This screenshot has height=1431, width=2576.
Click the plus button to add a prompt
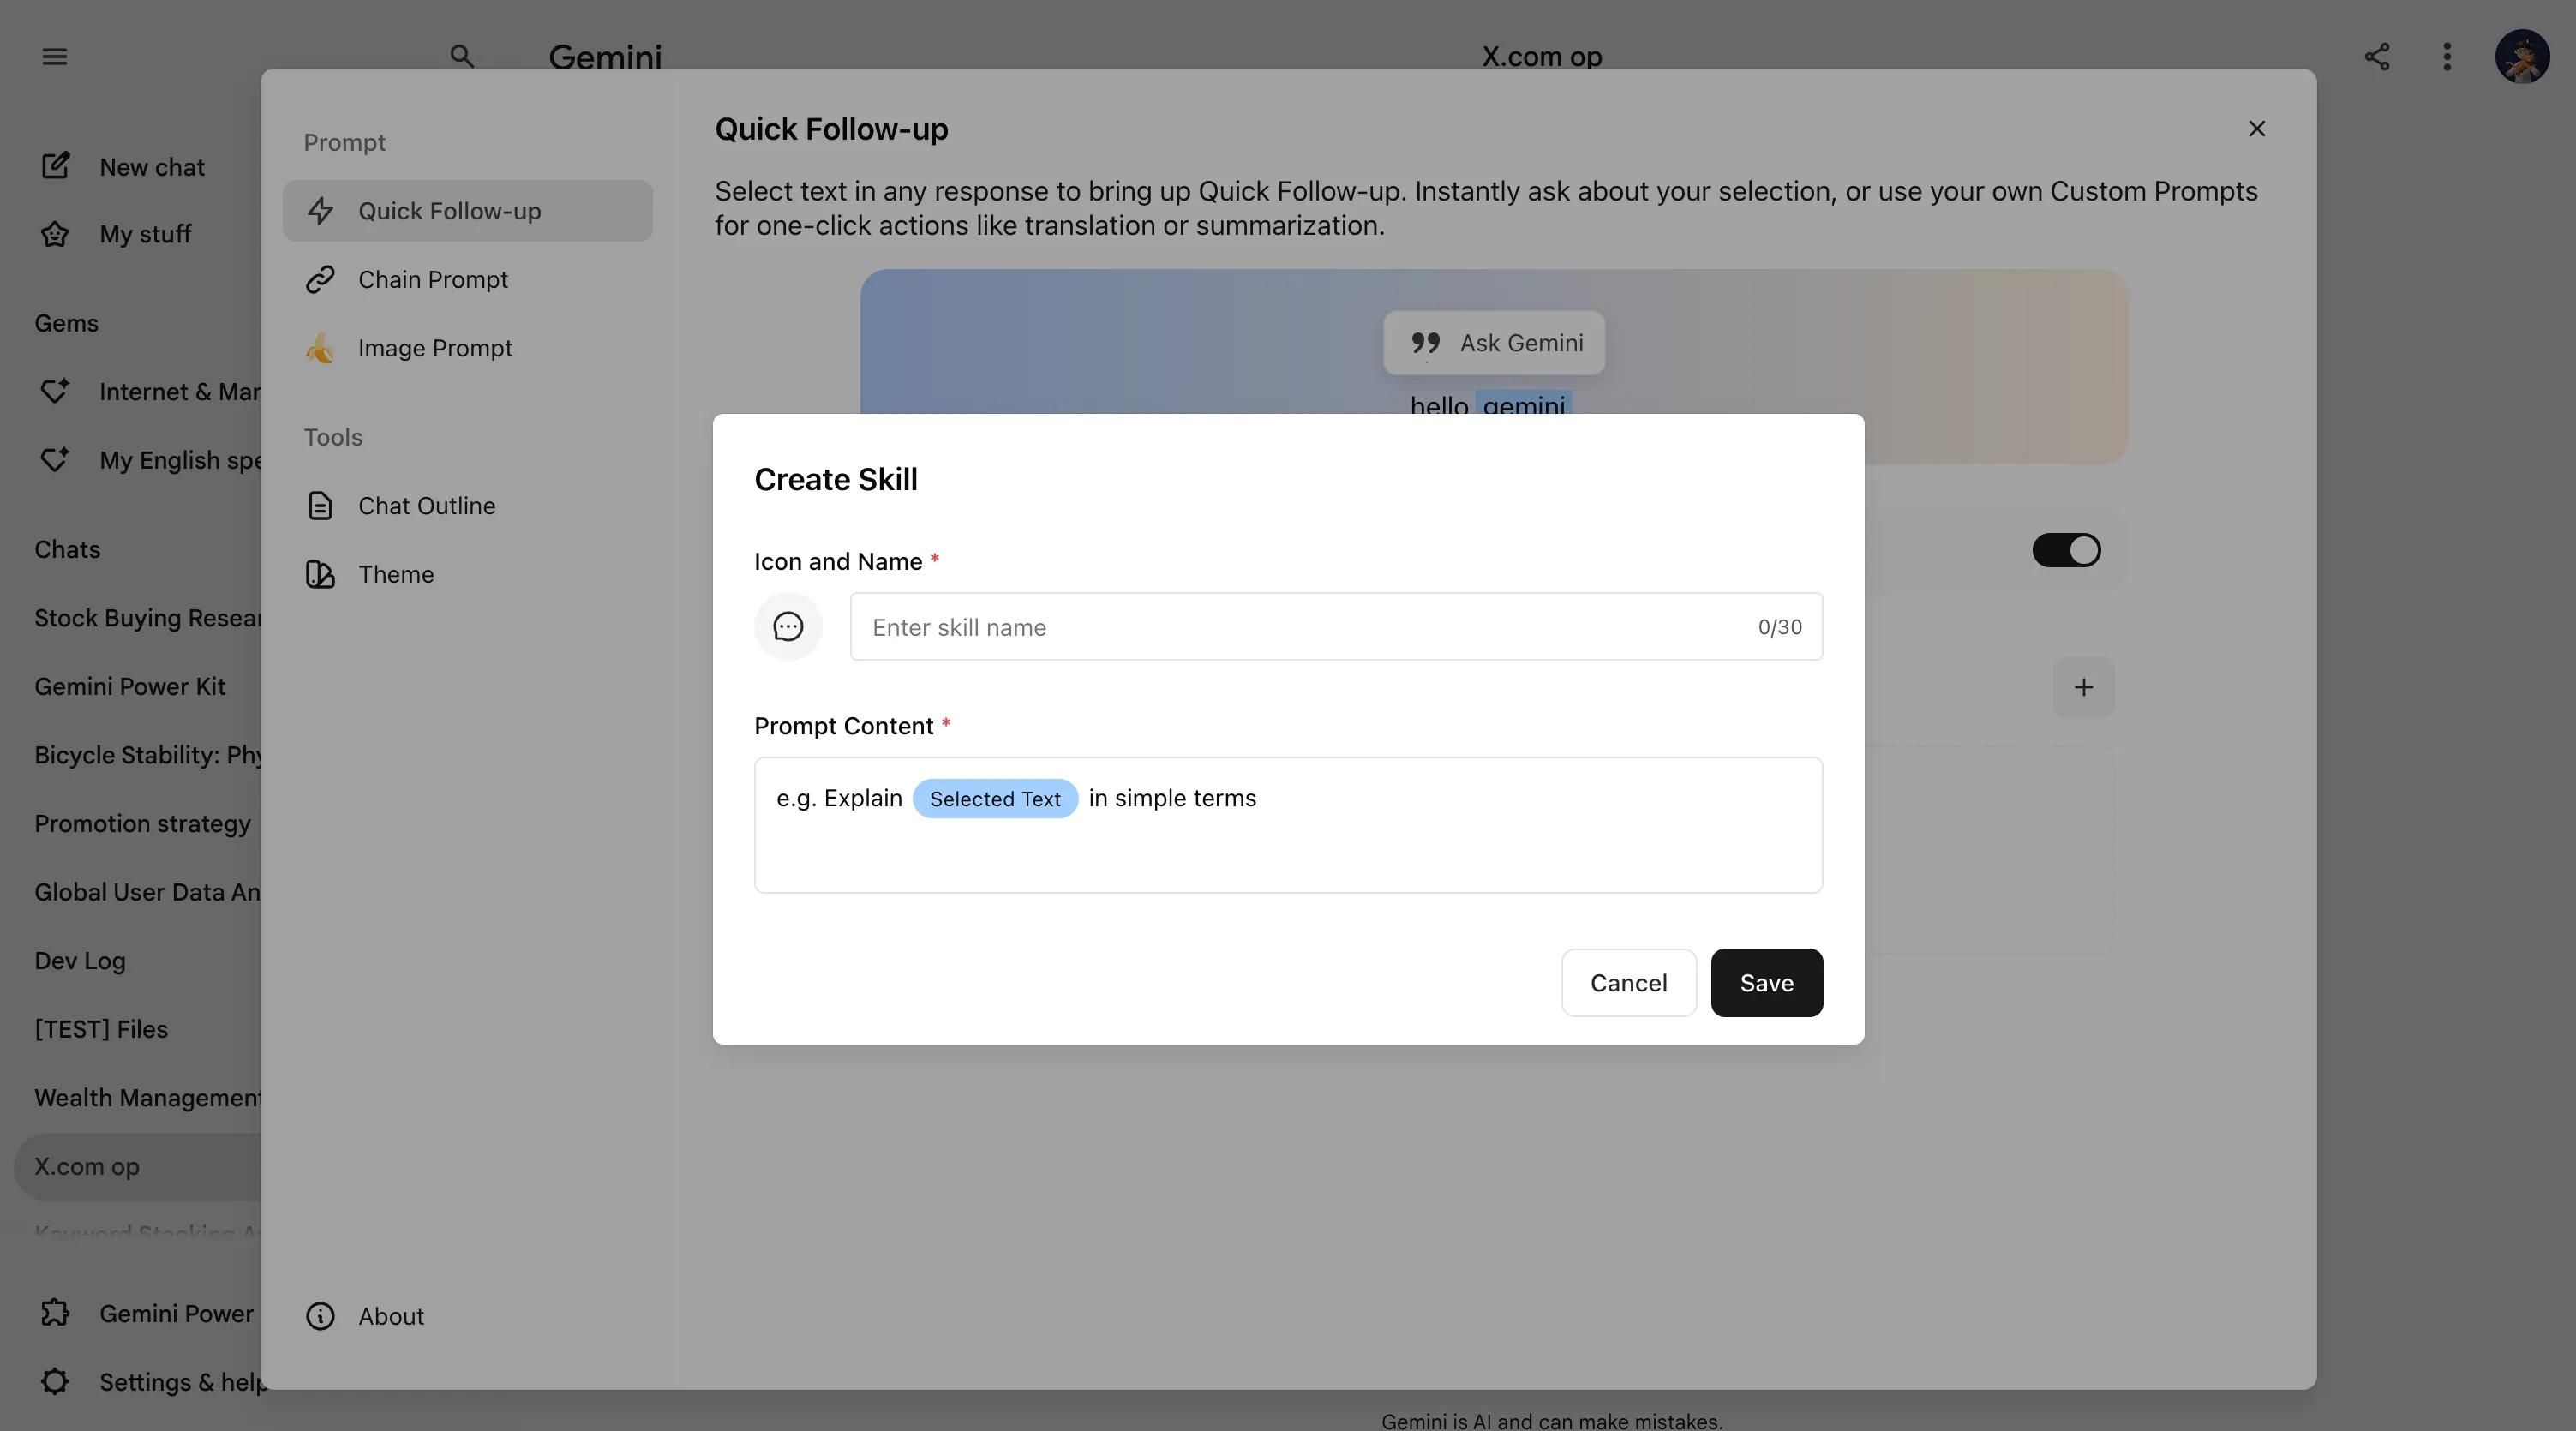point(2084,687)
